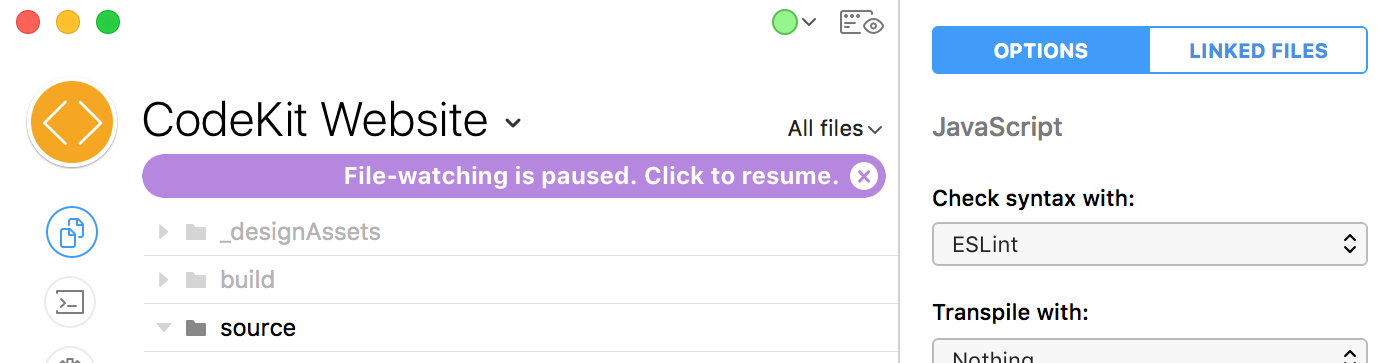Resume file-watching via the purple banner

click(590, 177)
